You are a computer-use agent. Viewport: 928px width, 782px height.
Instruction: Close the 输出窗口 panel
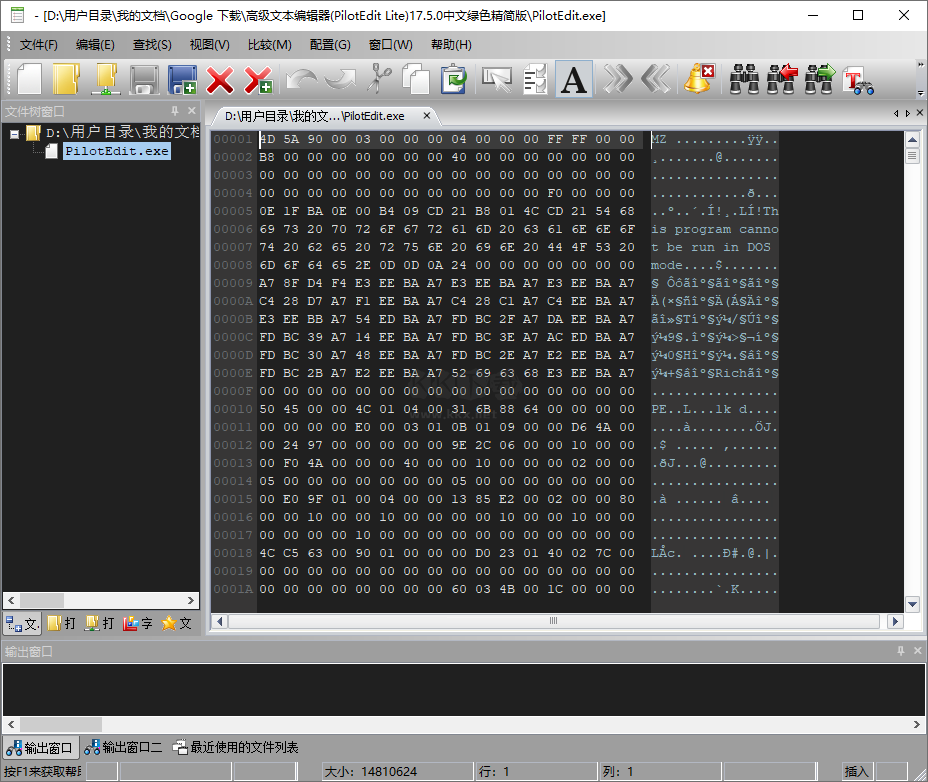(918, 651)
